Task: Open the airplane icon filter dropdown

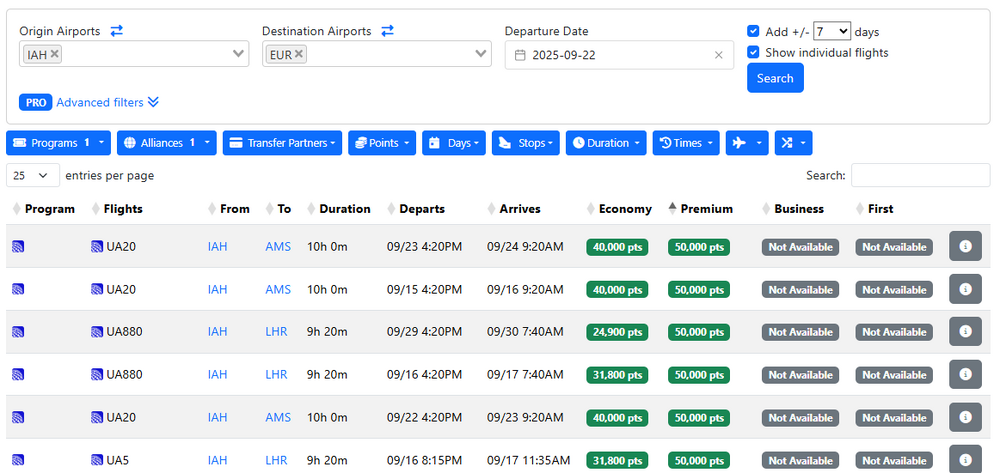Action: click(746, 143)
